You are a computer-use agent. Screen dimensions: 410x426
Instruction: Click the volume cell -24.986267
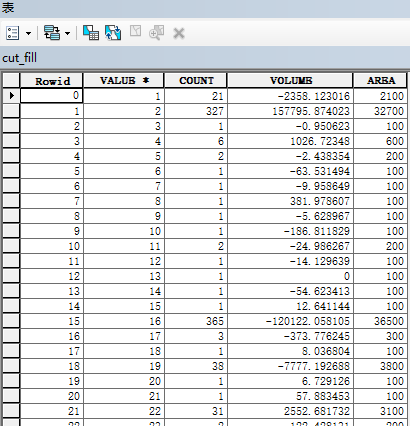pos(290,246)
